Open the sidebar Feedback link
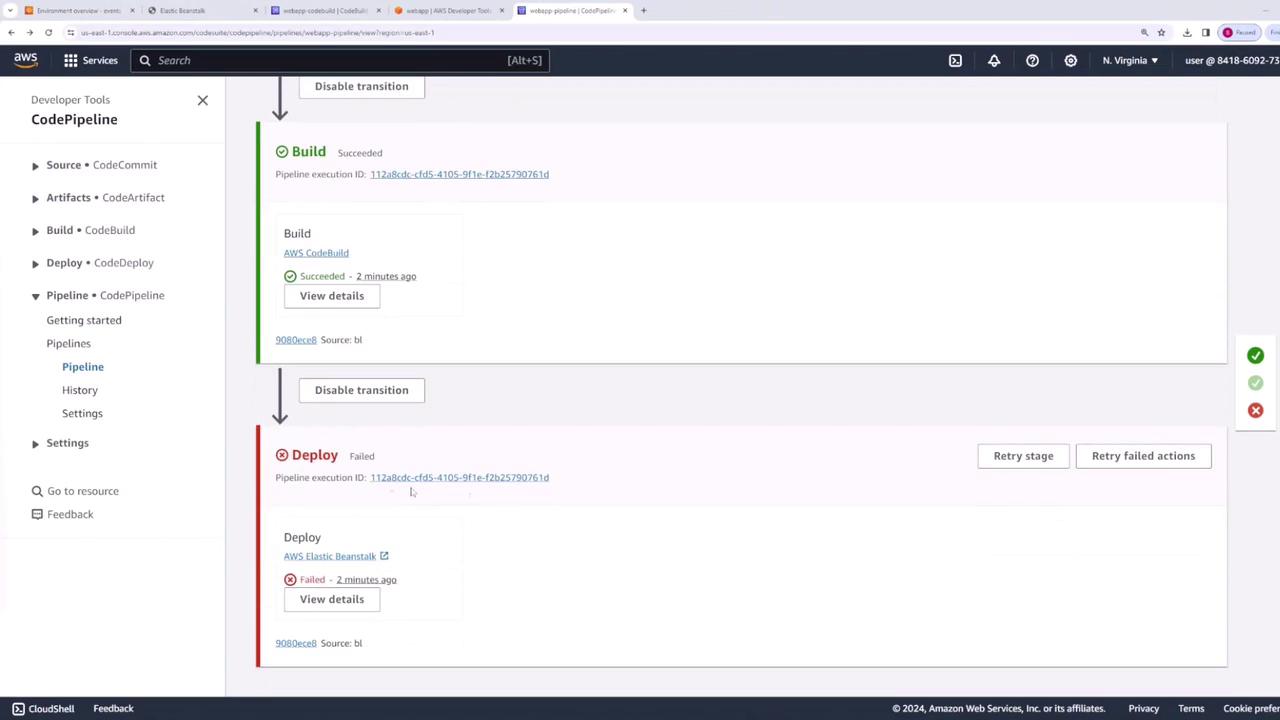The width and height of the screenshot is (1280, 720). point(70,514)
